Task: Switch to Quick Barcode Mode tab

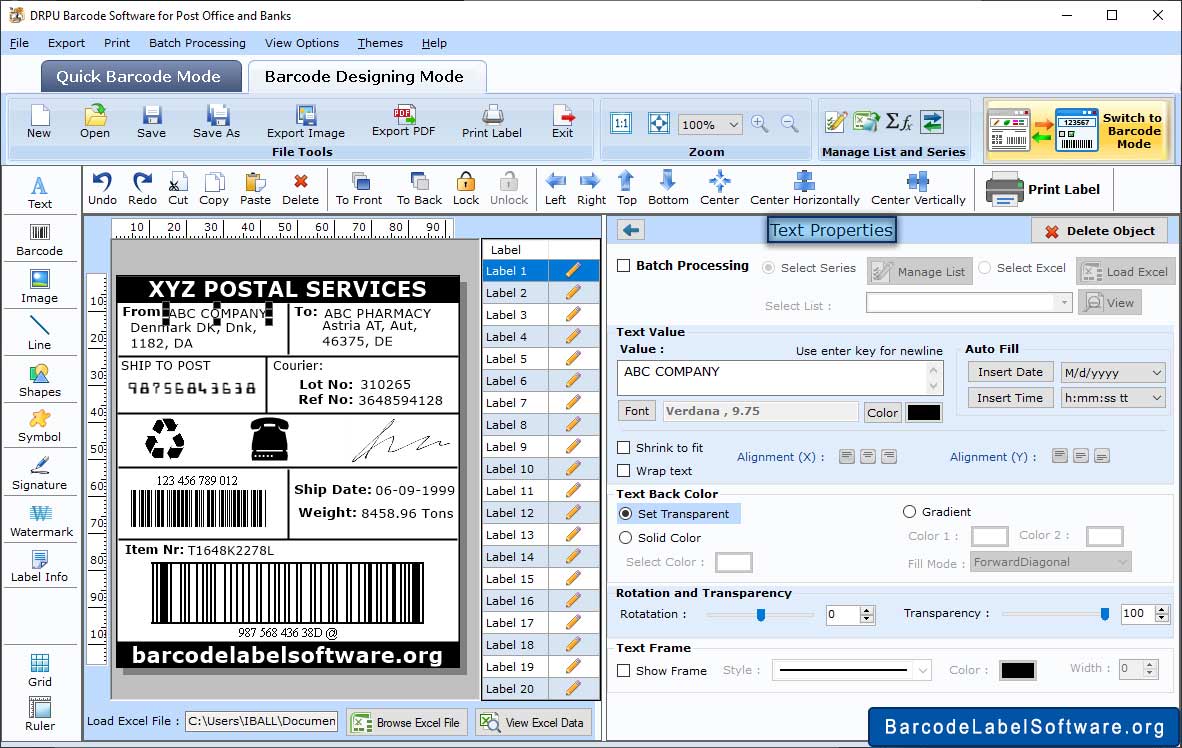Action: click(x=140, y=76)
